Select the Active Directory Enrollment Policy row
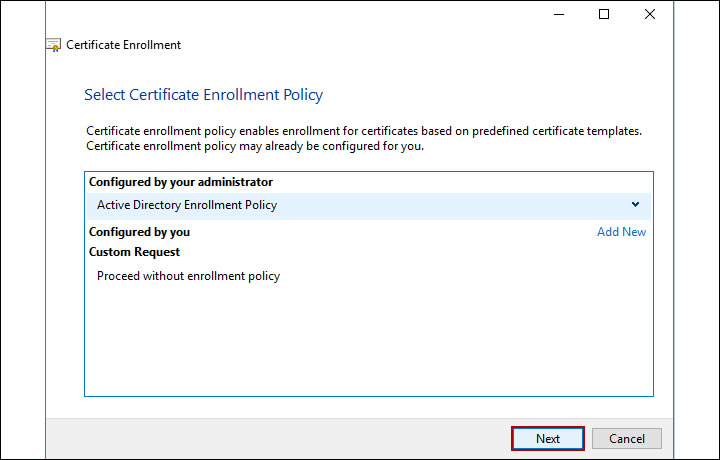The height and width of the screenshot is (460, 720). pyautogui.click(x=300, y=205)
